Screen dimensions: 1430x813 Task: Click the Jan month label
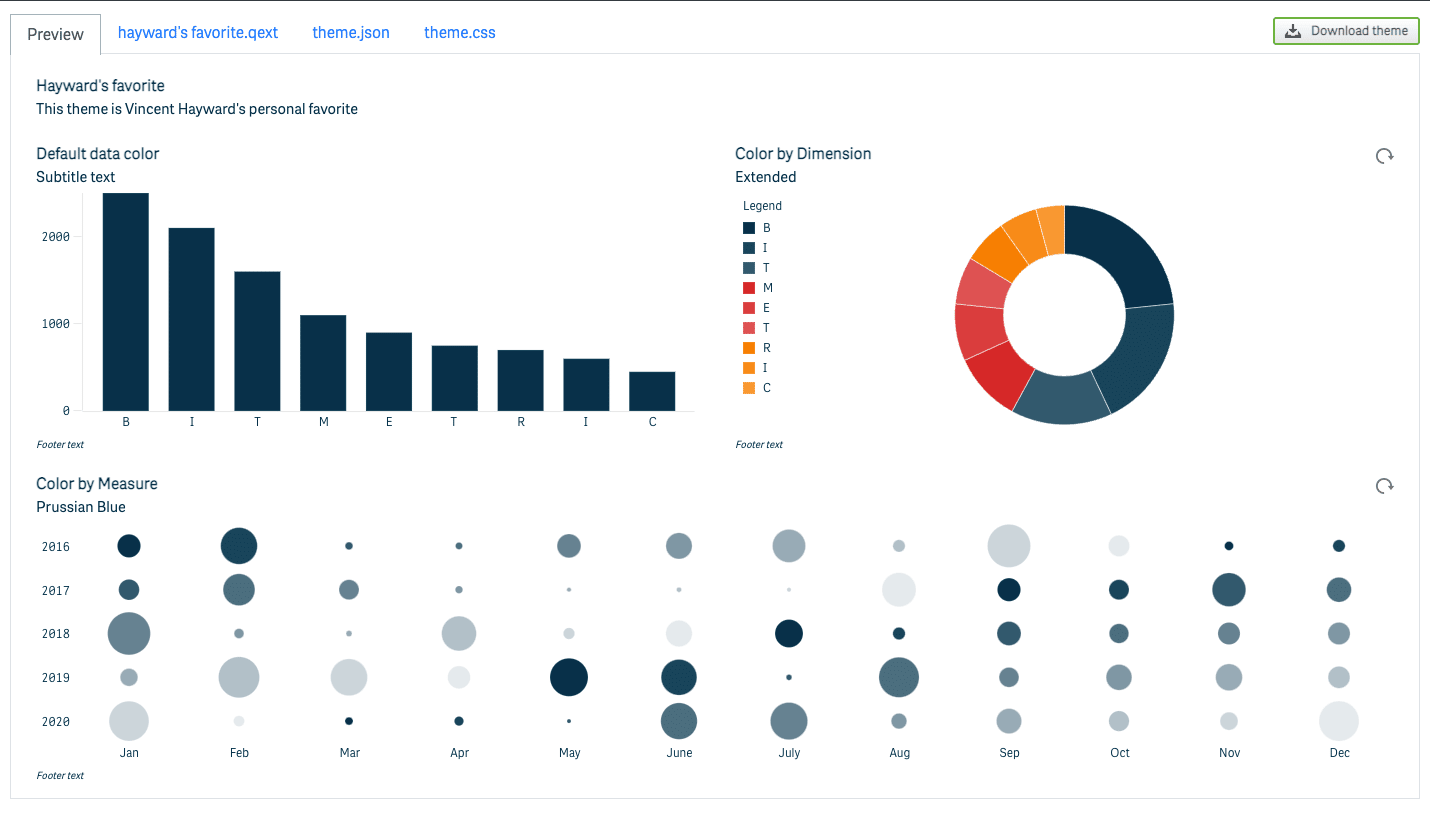(x=129, y=753)
